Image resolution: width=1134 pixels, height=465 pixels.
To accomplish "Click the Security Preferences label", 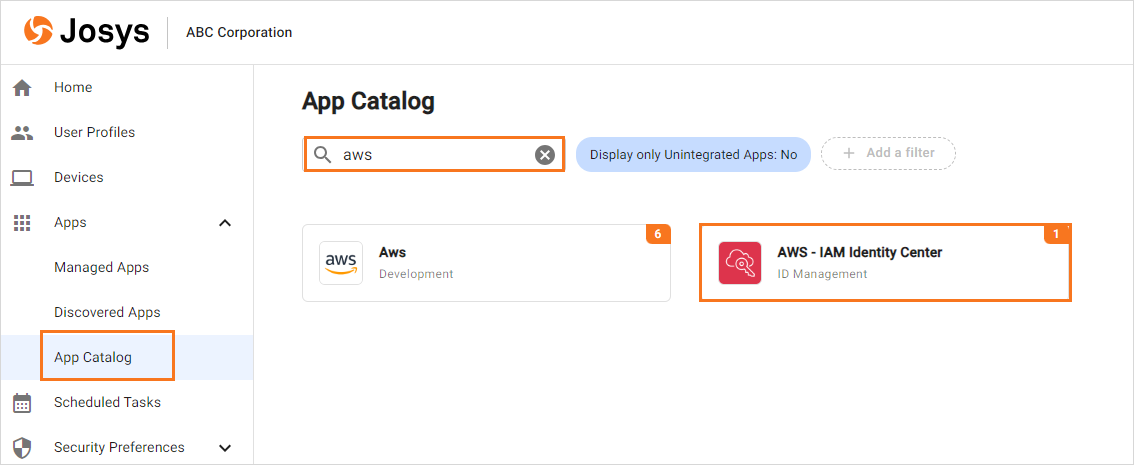I will coord(119,447).
